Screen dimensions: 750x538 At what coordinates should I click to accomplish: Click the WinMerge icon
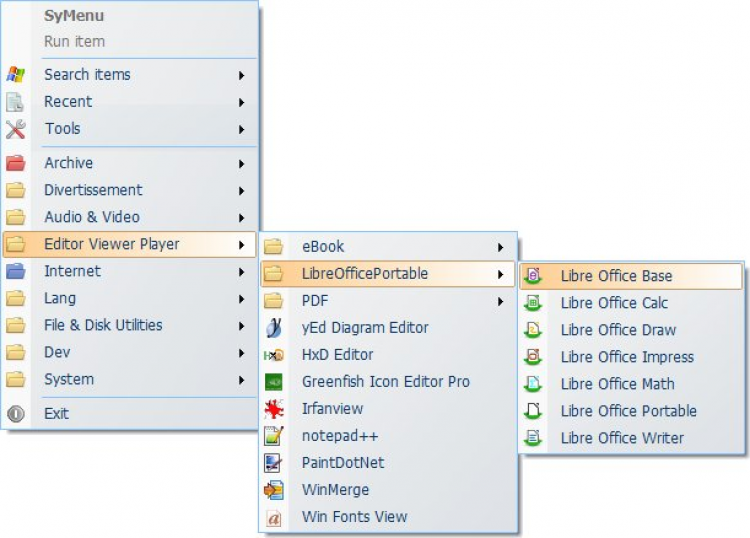pyautogui.click(x=273, y=490)
